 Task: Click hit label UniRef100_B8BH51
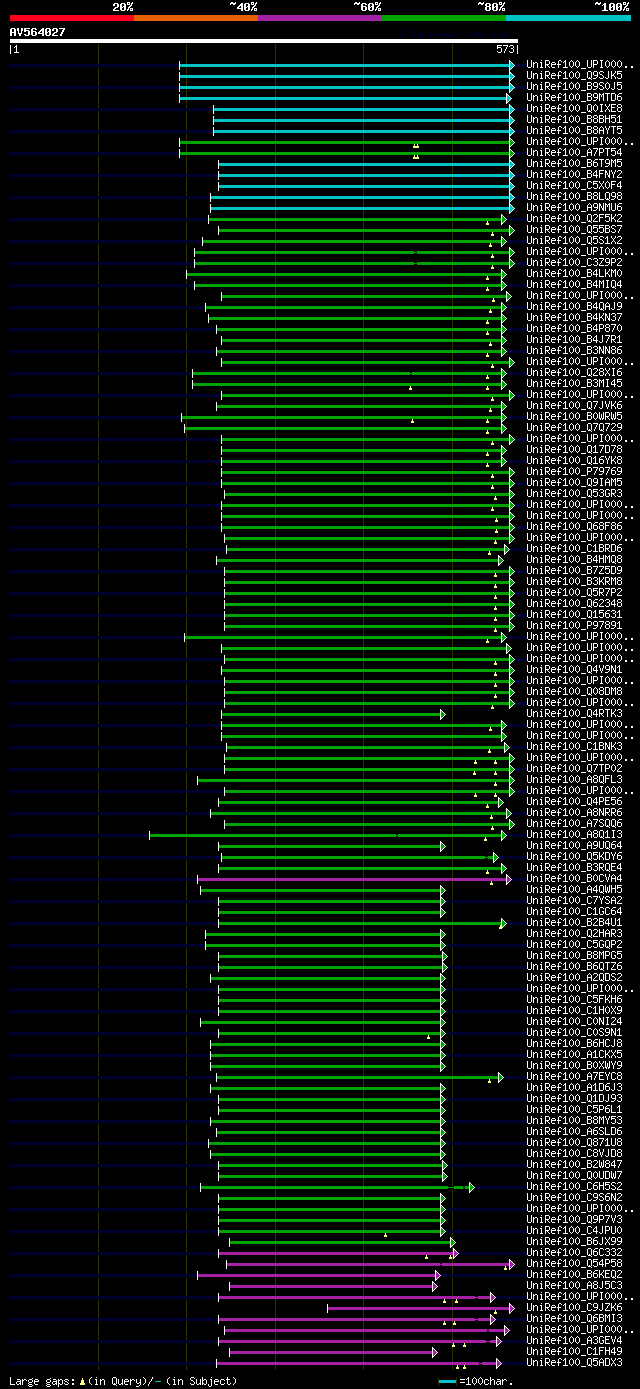(x=575, y=119)
